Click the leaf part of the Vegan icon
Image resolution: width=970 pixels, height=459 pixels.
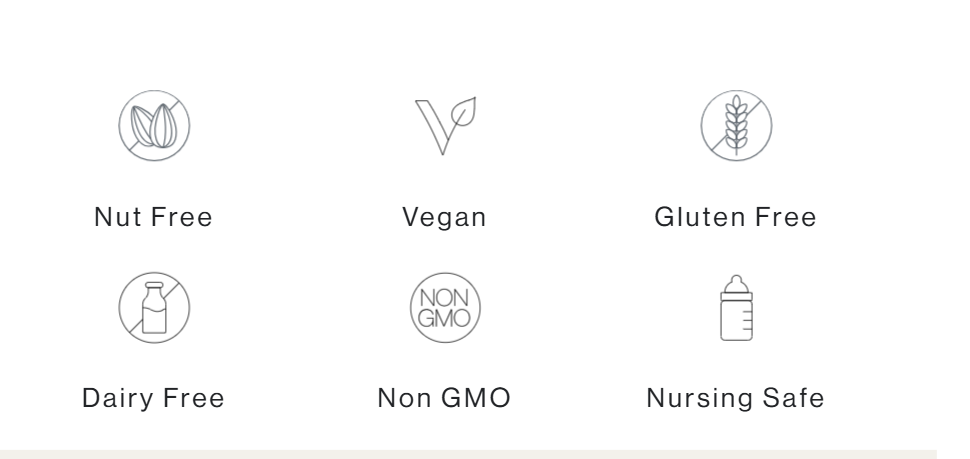(463, 112)
